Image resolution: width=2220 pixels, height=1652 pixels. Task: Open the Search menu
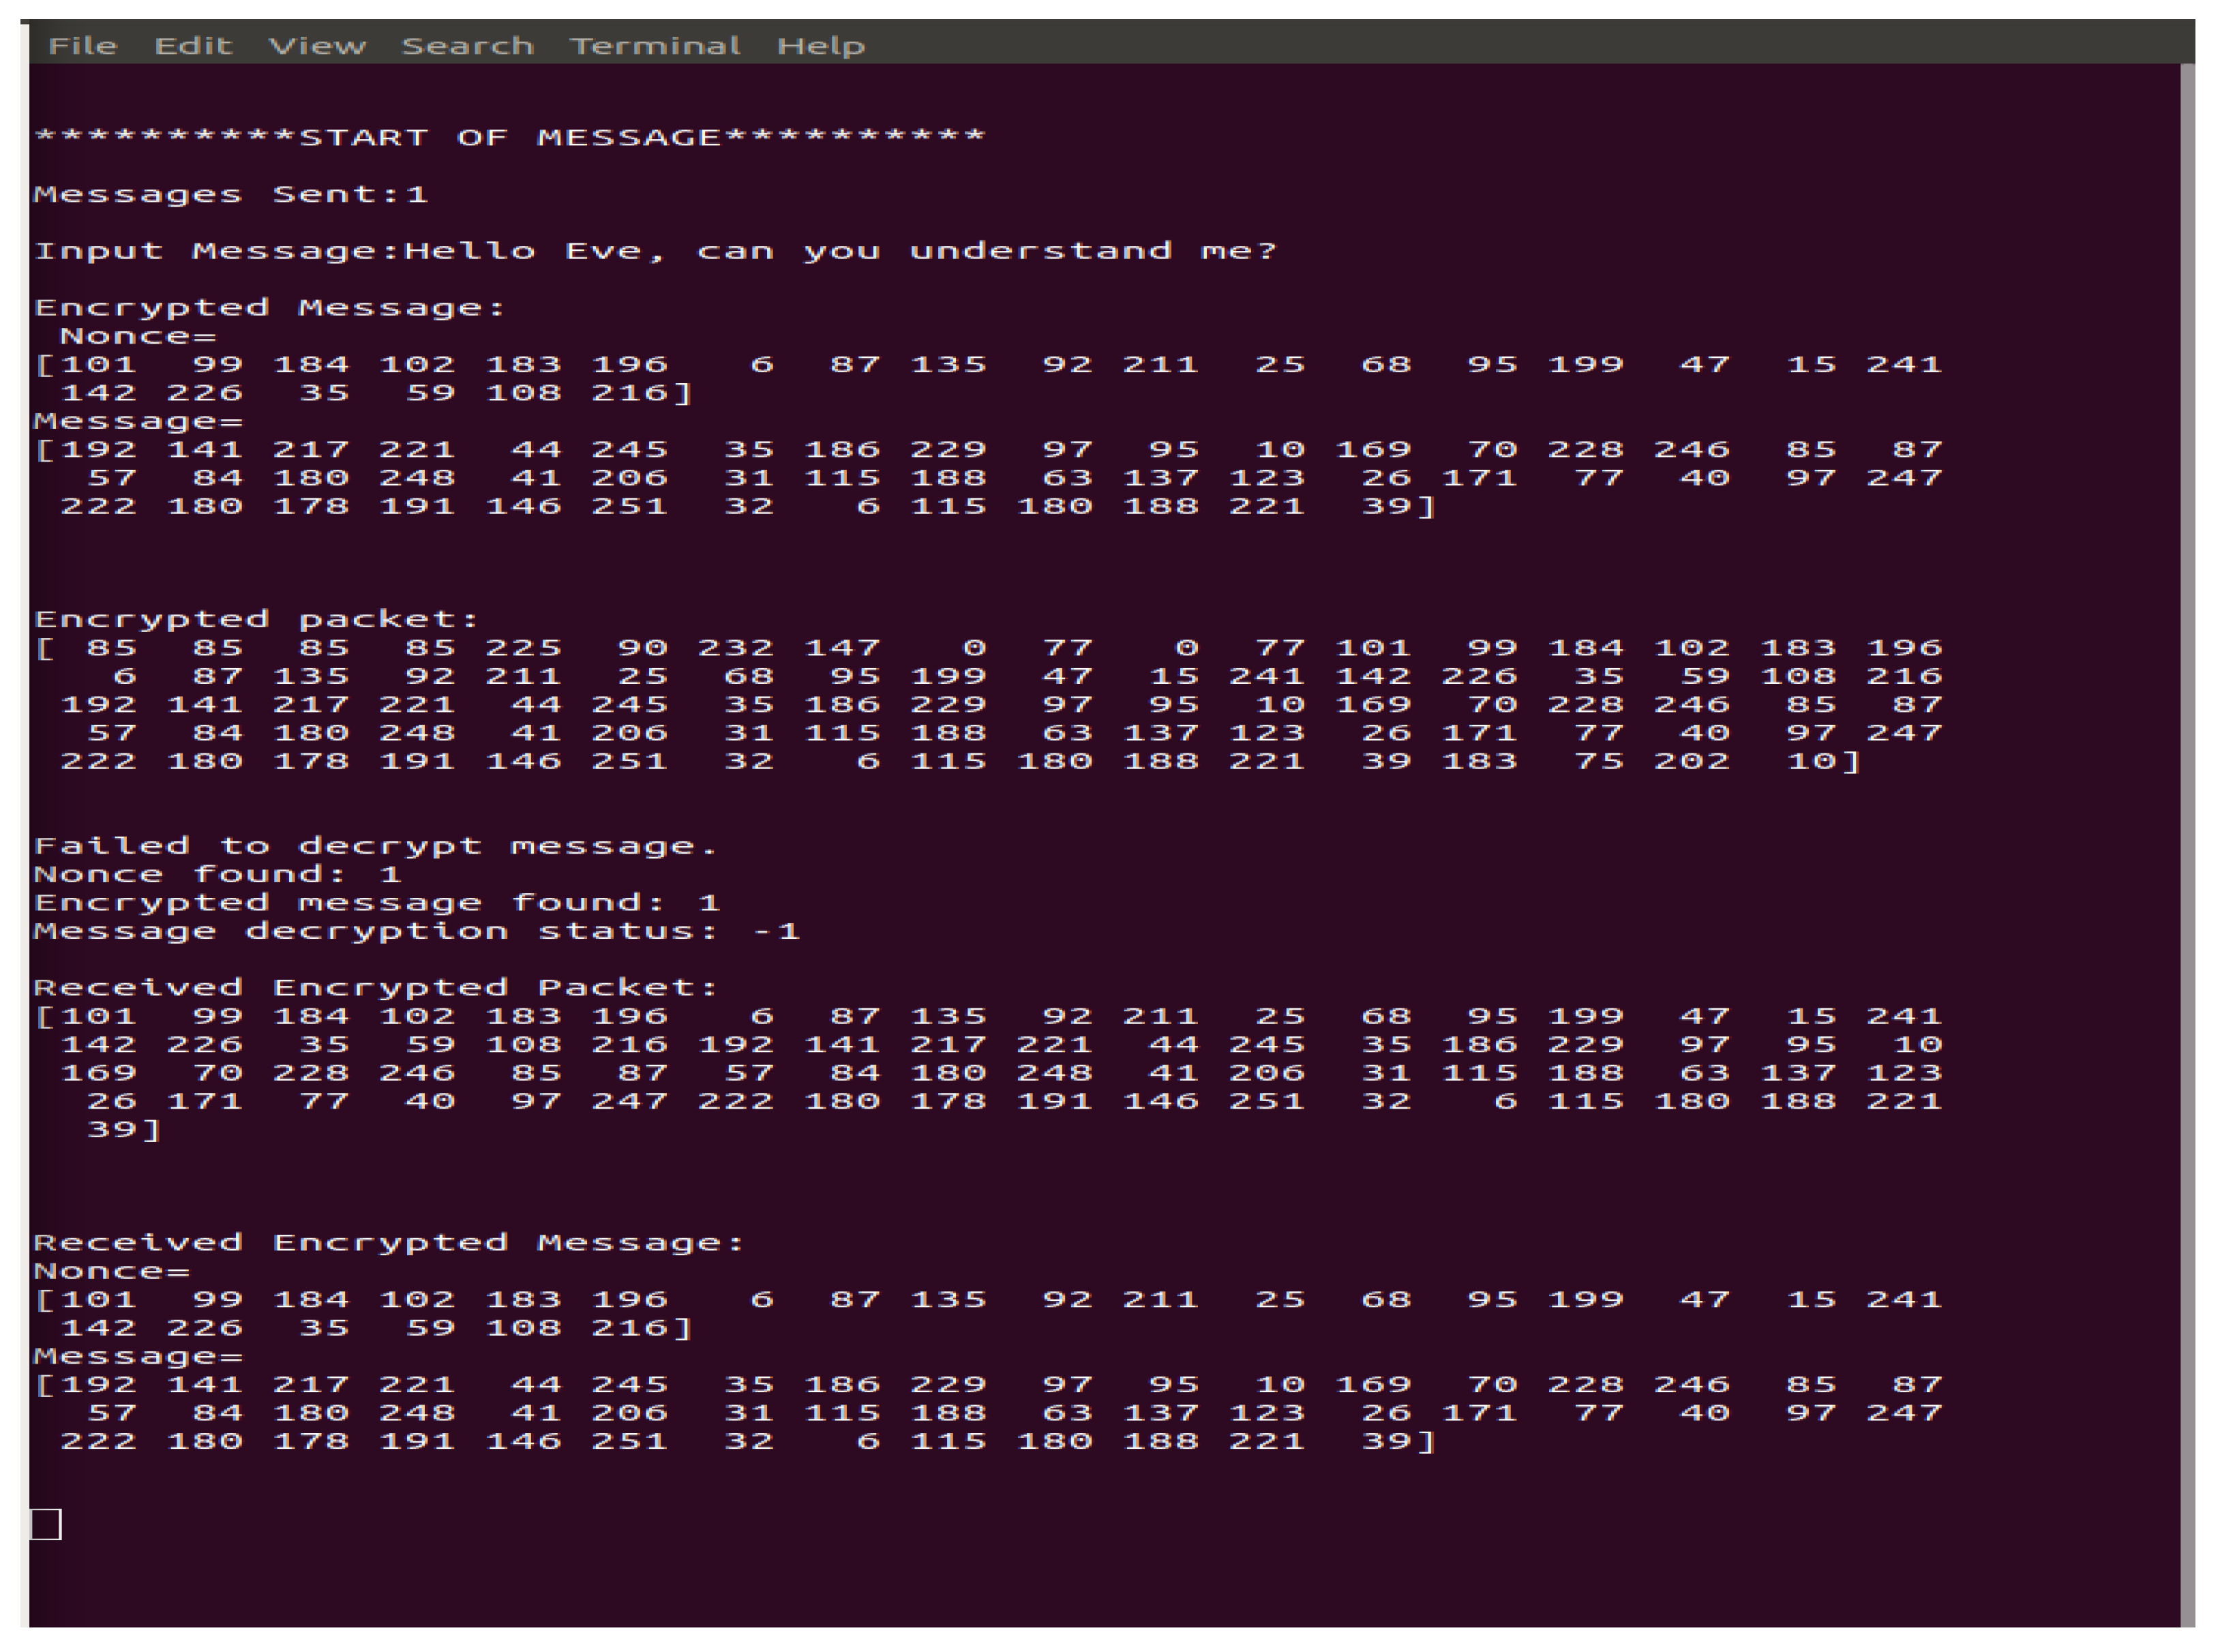[467, 46]
